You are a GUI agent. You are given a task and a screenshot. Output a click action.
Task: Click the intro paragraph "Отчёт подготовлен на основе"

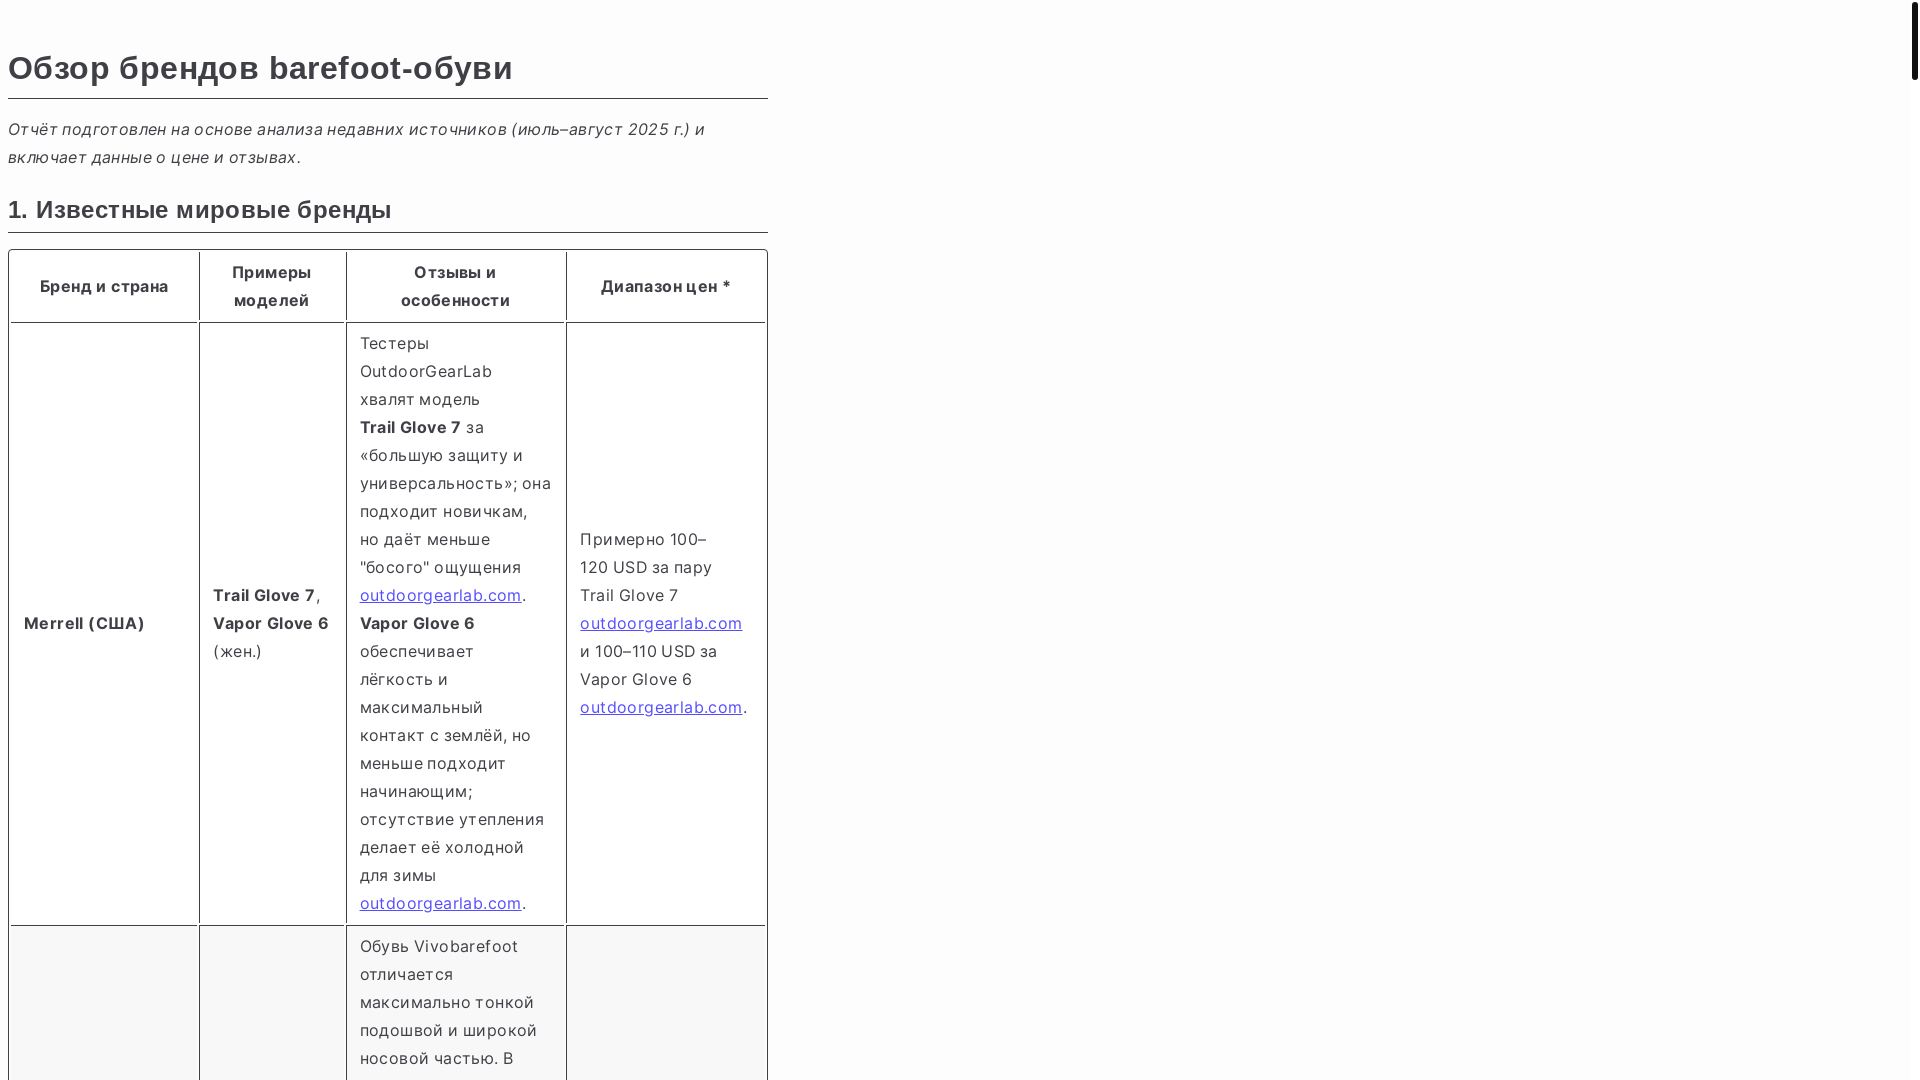click(x=356, y=143)
